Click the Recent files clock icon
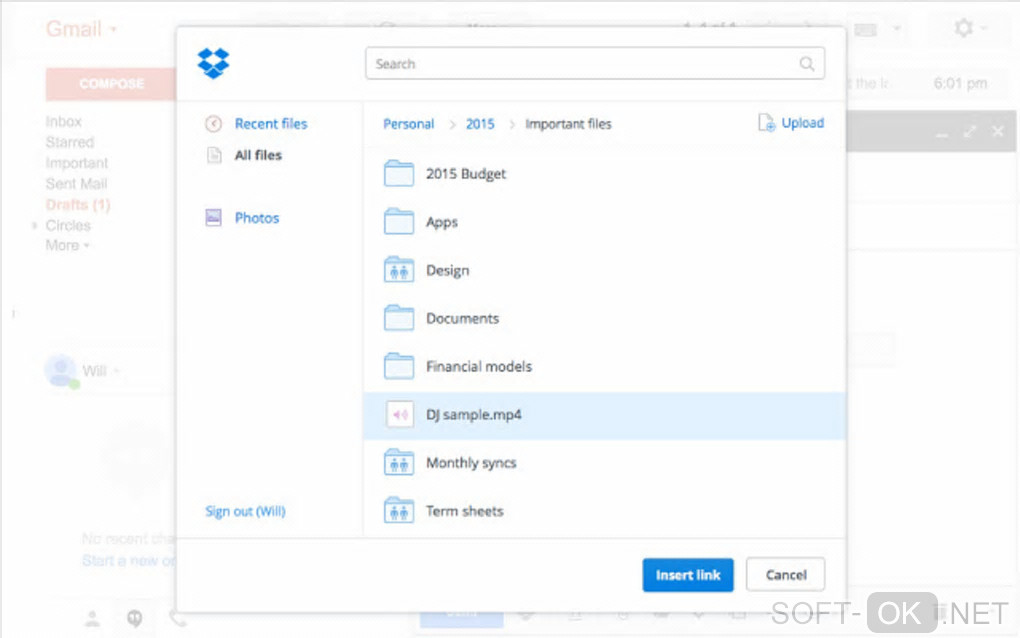 [213, 124]
